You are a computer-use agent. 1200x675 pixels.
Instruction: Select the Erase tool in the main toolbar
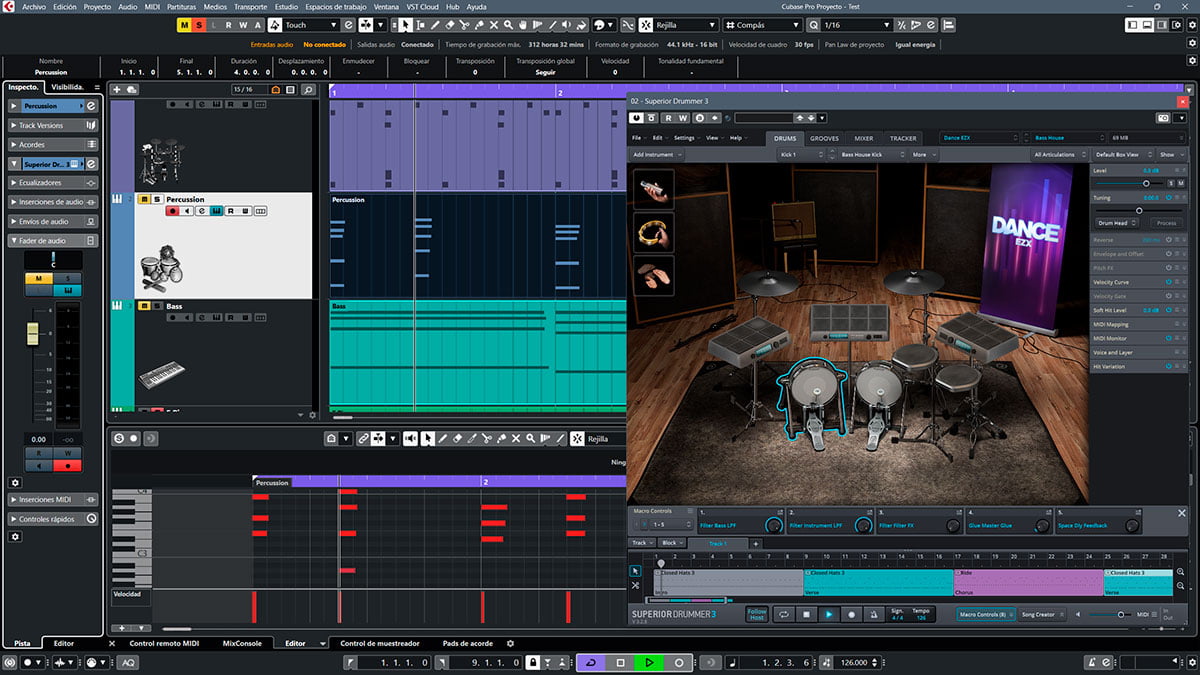point(449,24)
